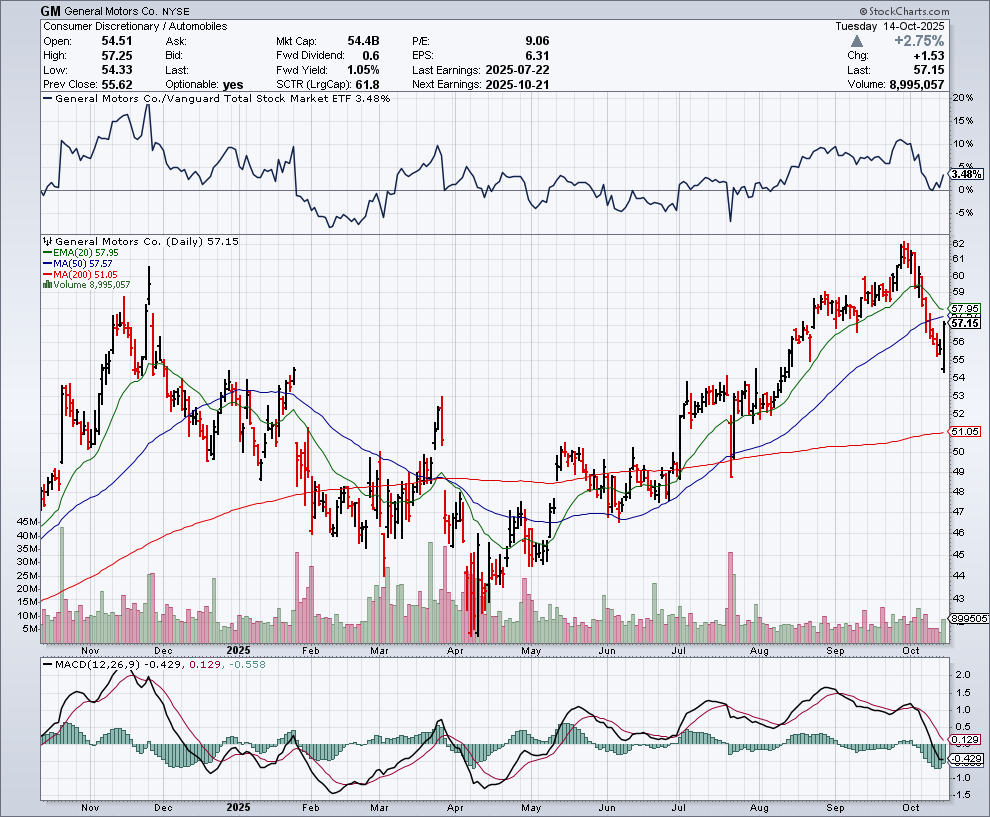Viewport: 990px width, 817px height.
Task: Click the blue MA(50) legend line marker
Action: (x=46, y=263)
